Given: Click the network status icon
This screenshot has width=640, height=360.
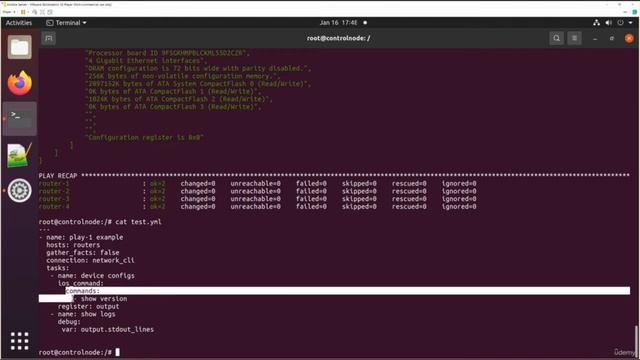Looking at the screenshot, I should pyautogui.click(x=596, y=23).
